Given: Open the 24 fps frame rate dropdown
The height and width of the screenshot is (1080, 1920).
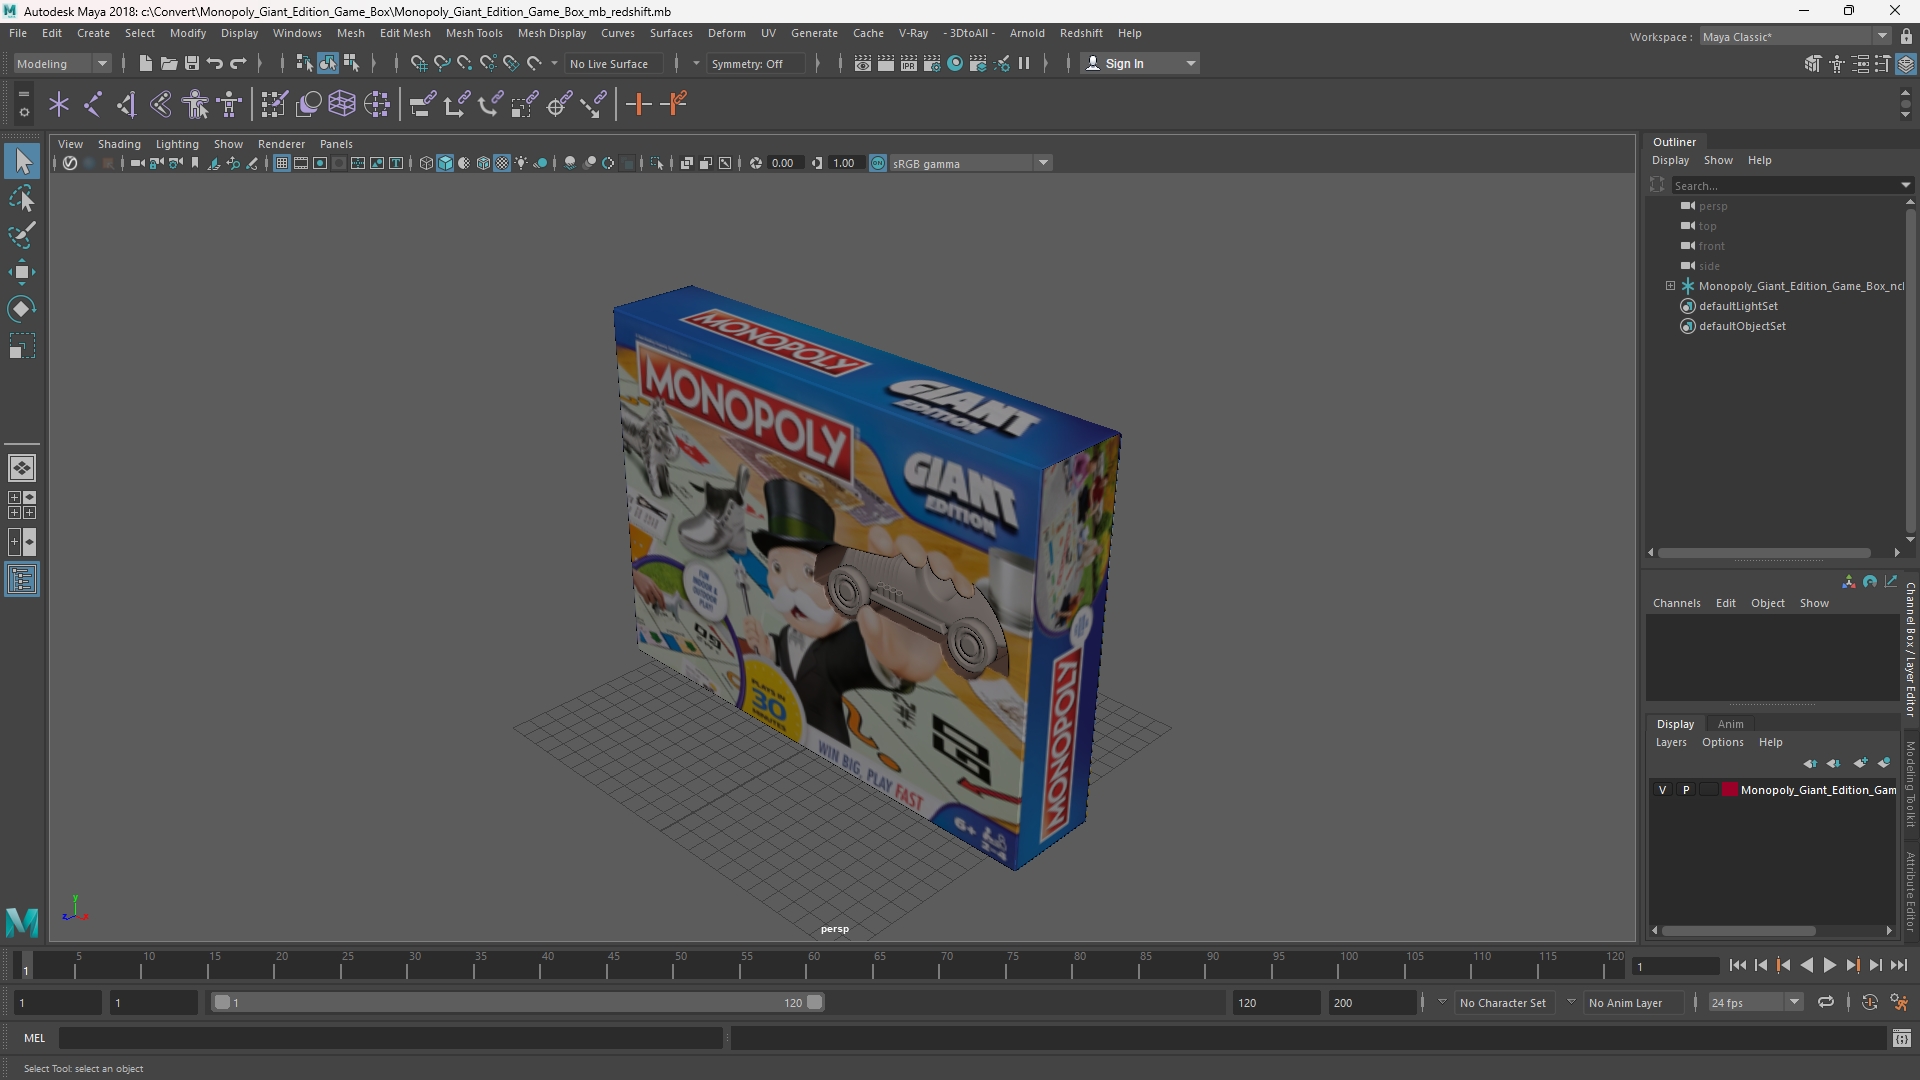Looking at the screenshot, I should pos(1754,1002).
